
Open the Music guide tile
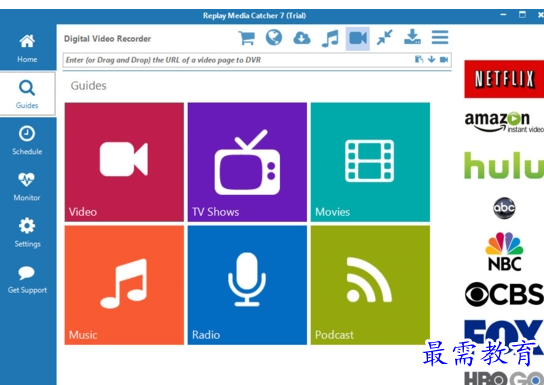124,285
